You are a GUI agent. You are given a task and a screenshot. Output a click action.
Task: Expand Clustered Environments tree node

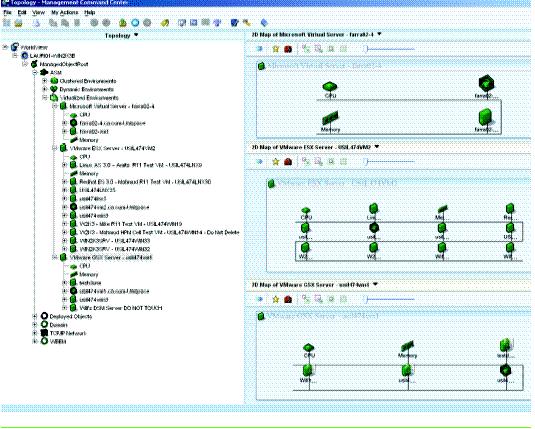(44, 81)
